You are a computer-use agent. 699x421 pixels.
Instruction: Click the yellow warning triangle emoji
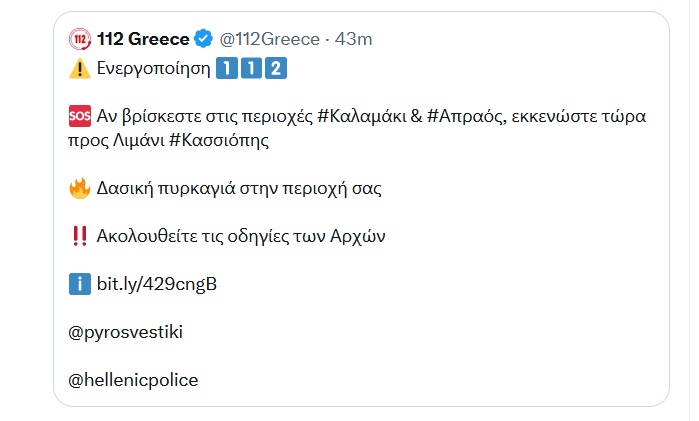click(80, 68)
